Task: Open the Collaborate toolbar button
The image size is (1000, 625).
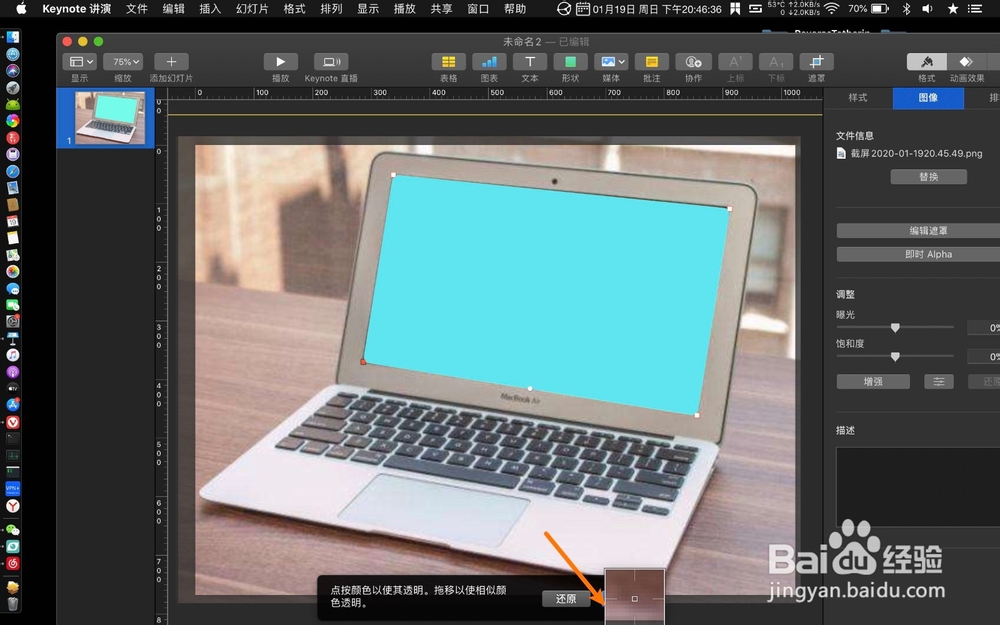Action: click(693, 62)
